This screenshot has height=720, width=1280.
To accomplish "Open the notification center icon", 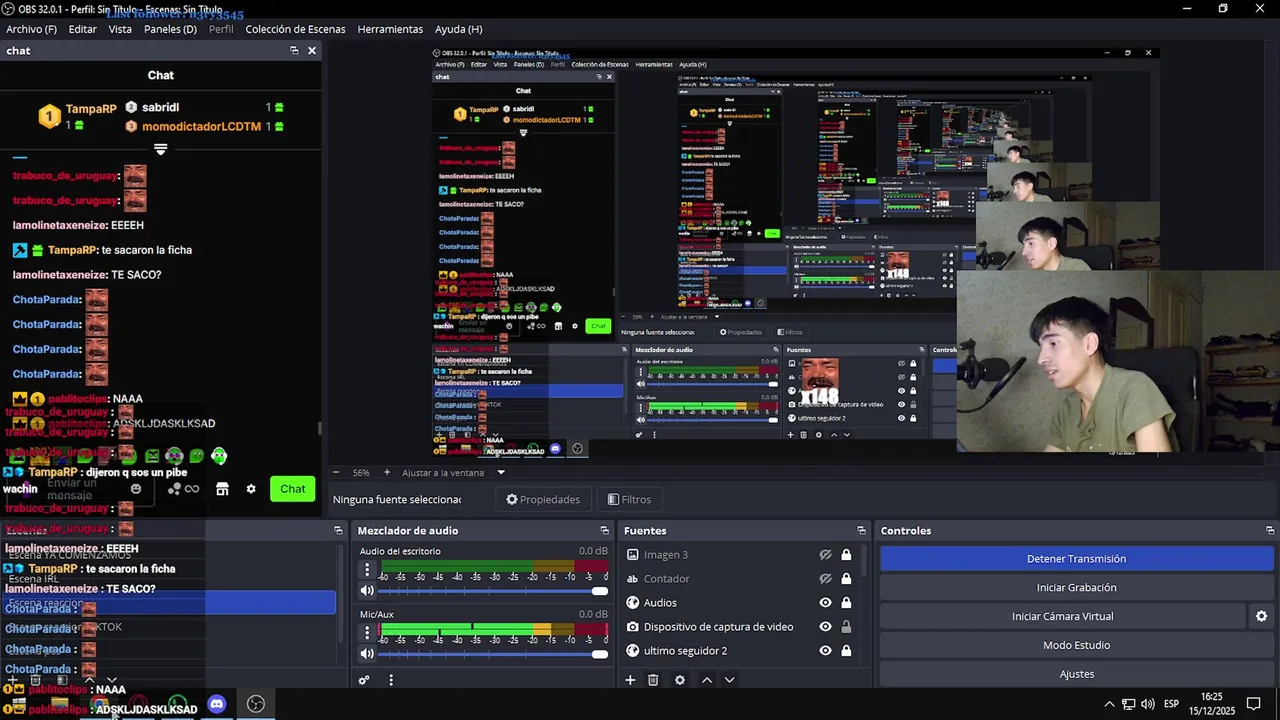I will [1253, 704].
